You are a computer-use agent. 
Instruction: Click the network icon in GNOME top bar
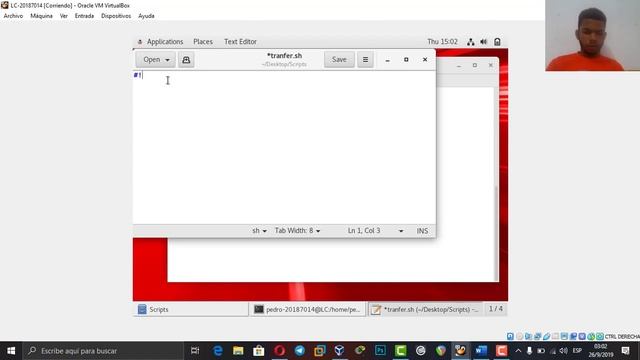tap(471, 42)
